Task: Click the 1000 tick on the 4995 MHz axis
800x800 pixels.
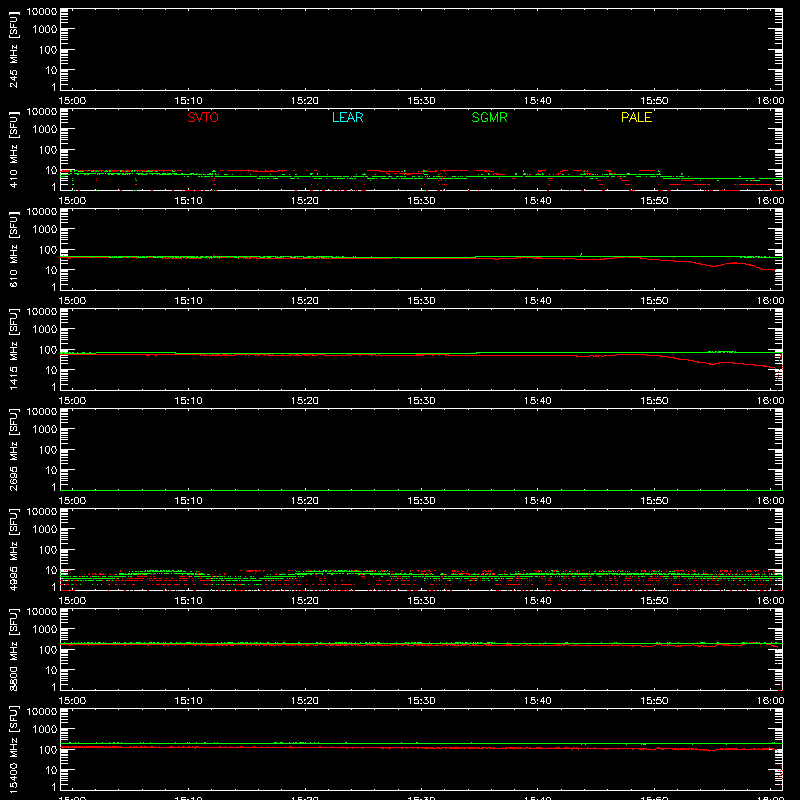Action: click(45, 530)
